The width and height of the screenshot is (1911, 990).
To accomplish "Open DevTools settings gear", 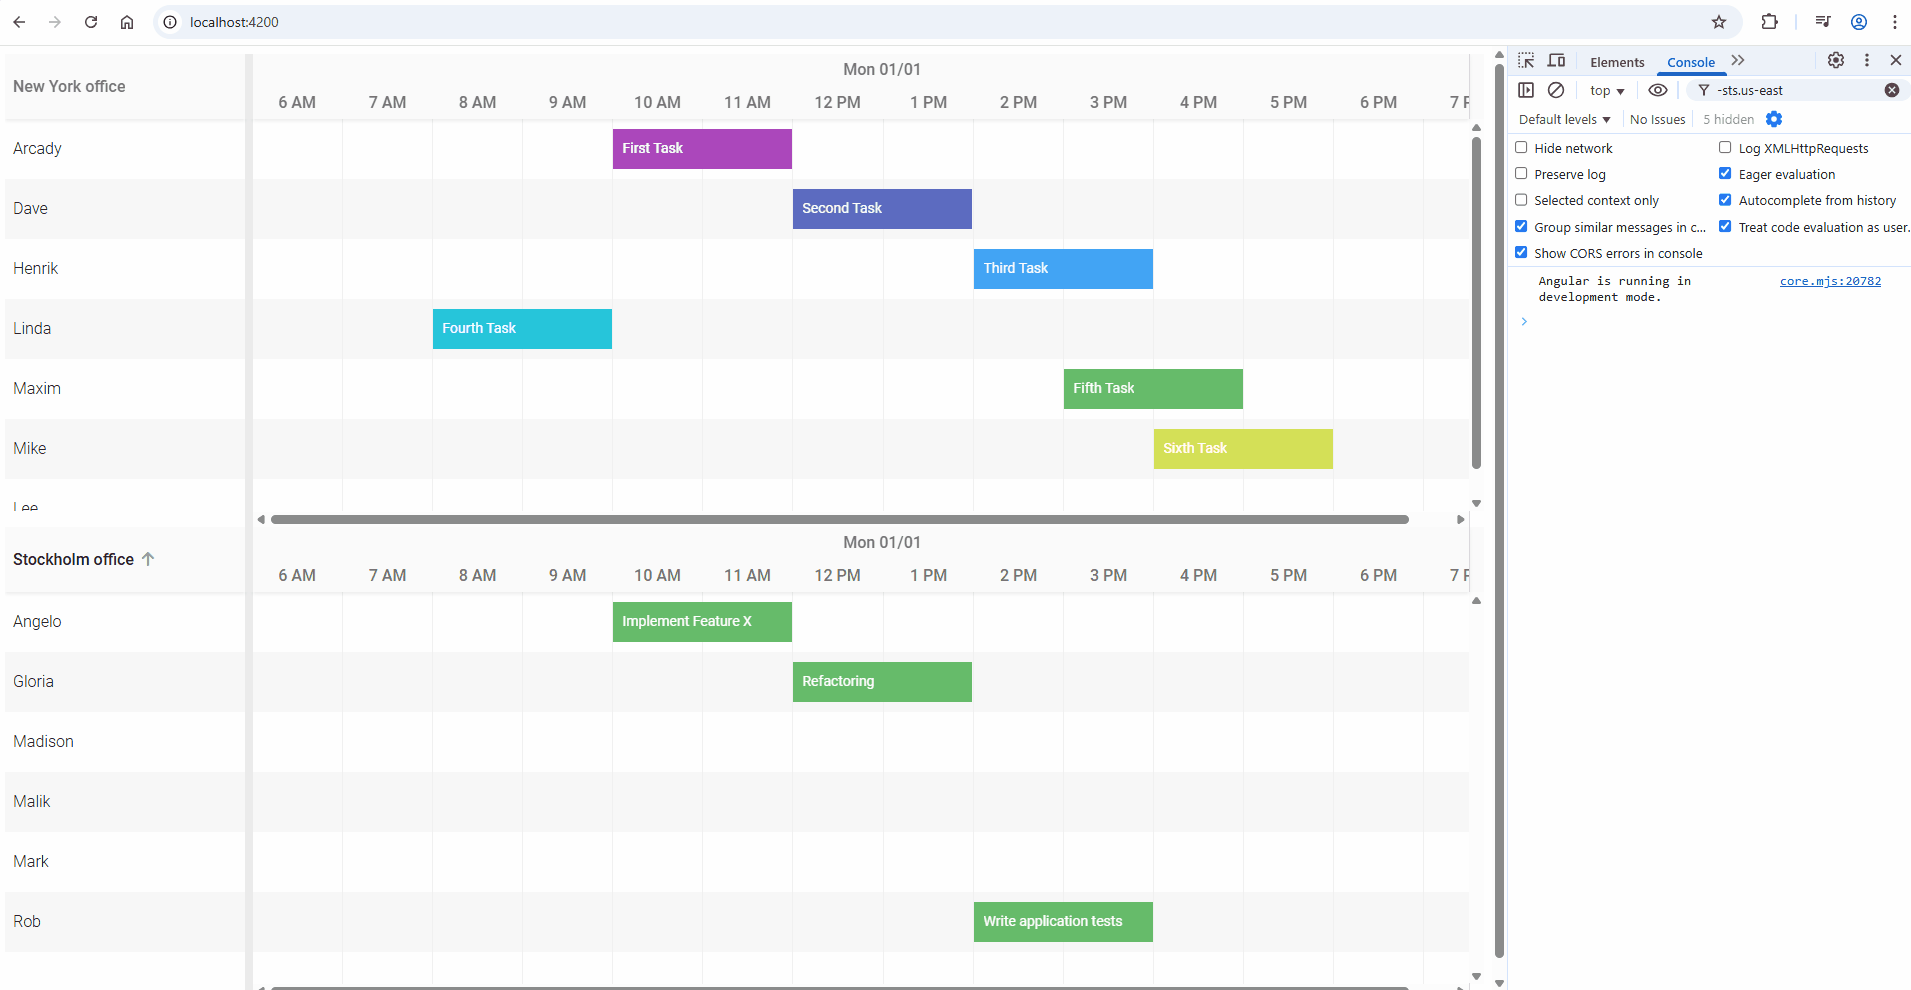I will (1835, 60).
